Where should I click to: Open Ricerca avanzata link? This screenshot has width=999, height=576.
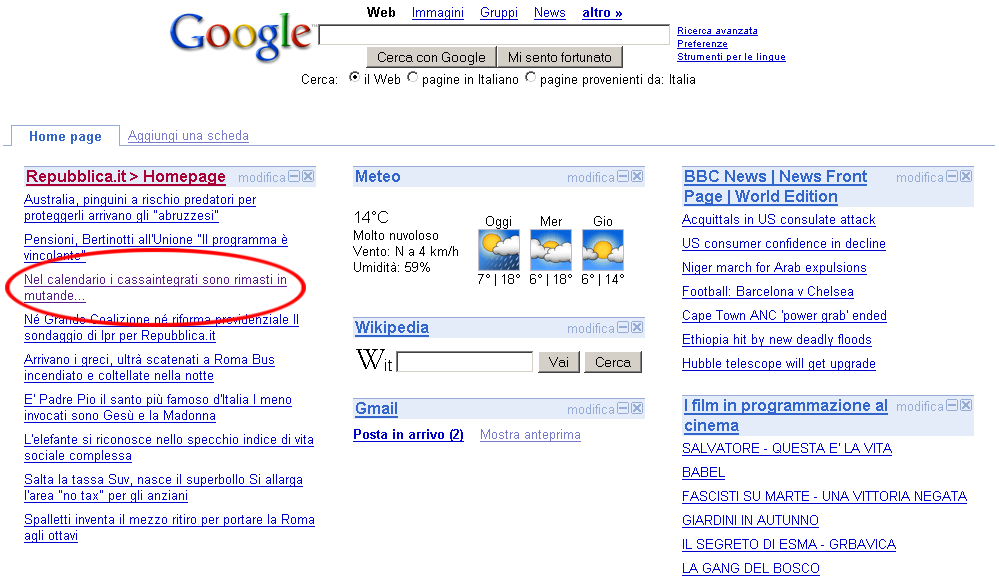click(717, 31)
